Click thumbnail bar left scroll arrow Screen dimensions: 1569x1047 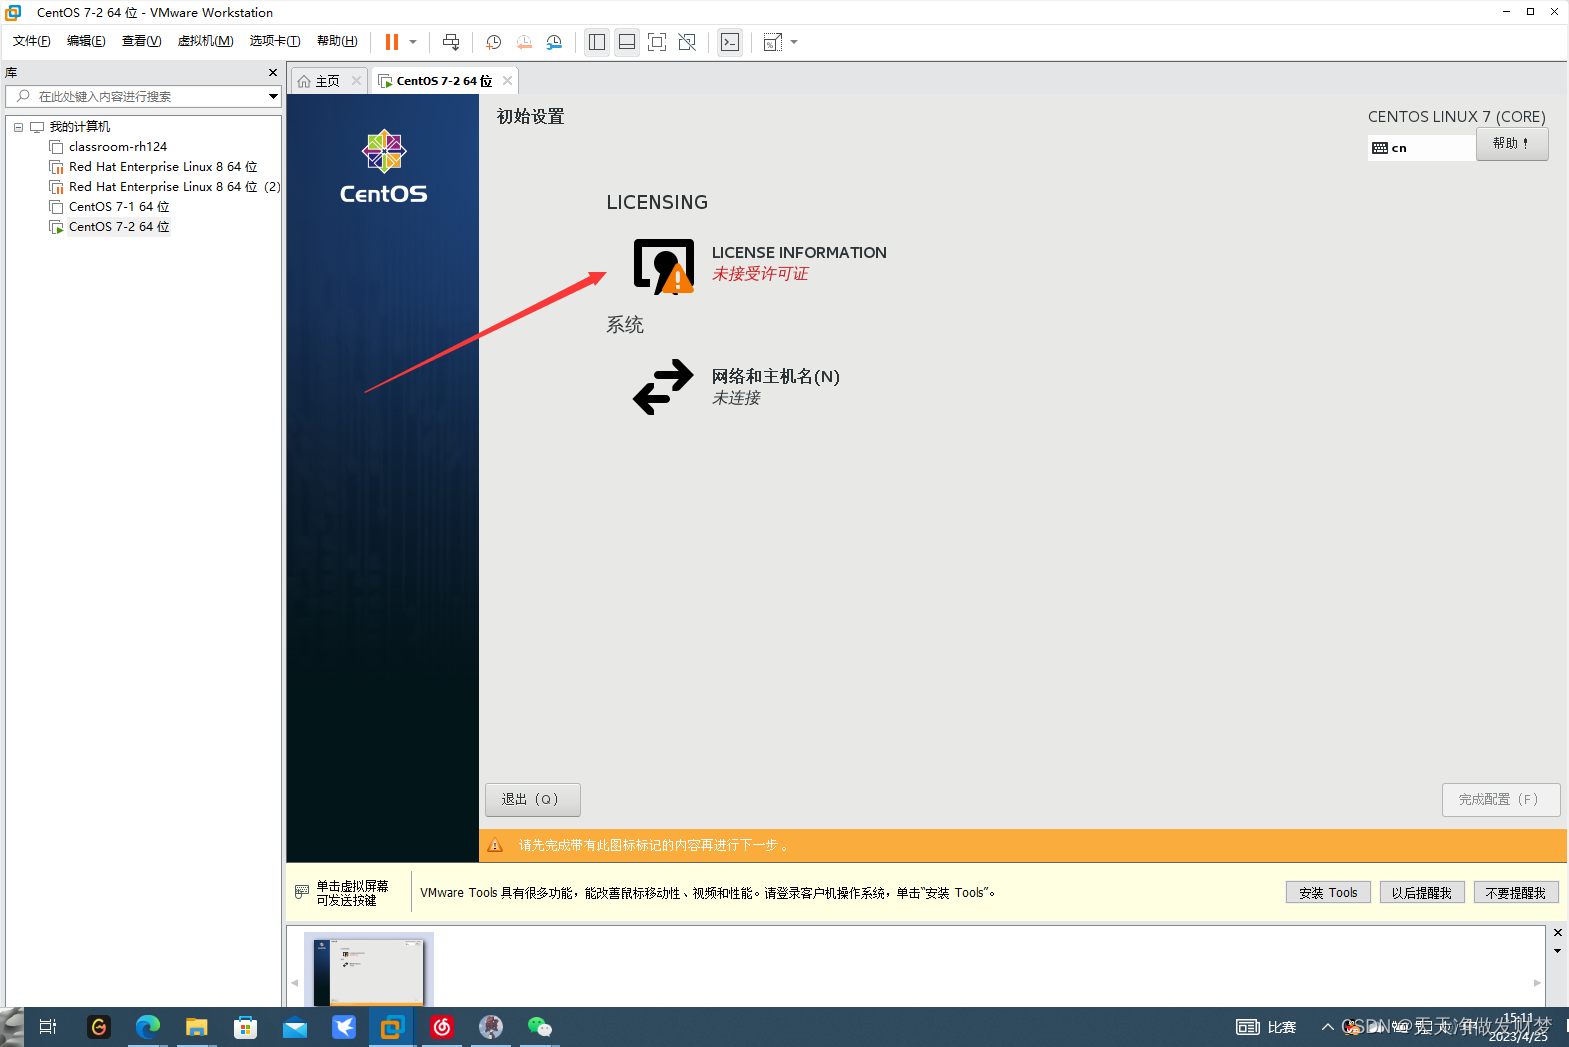295,983
